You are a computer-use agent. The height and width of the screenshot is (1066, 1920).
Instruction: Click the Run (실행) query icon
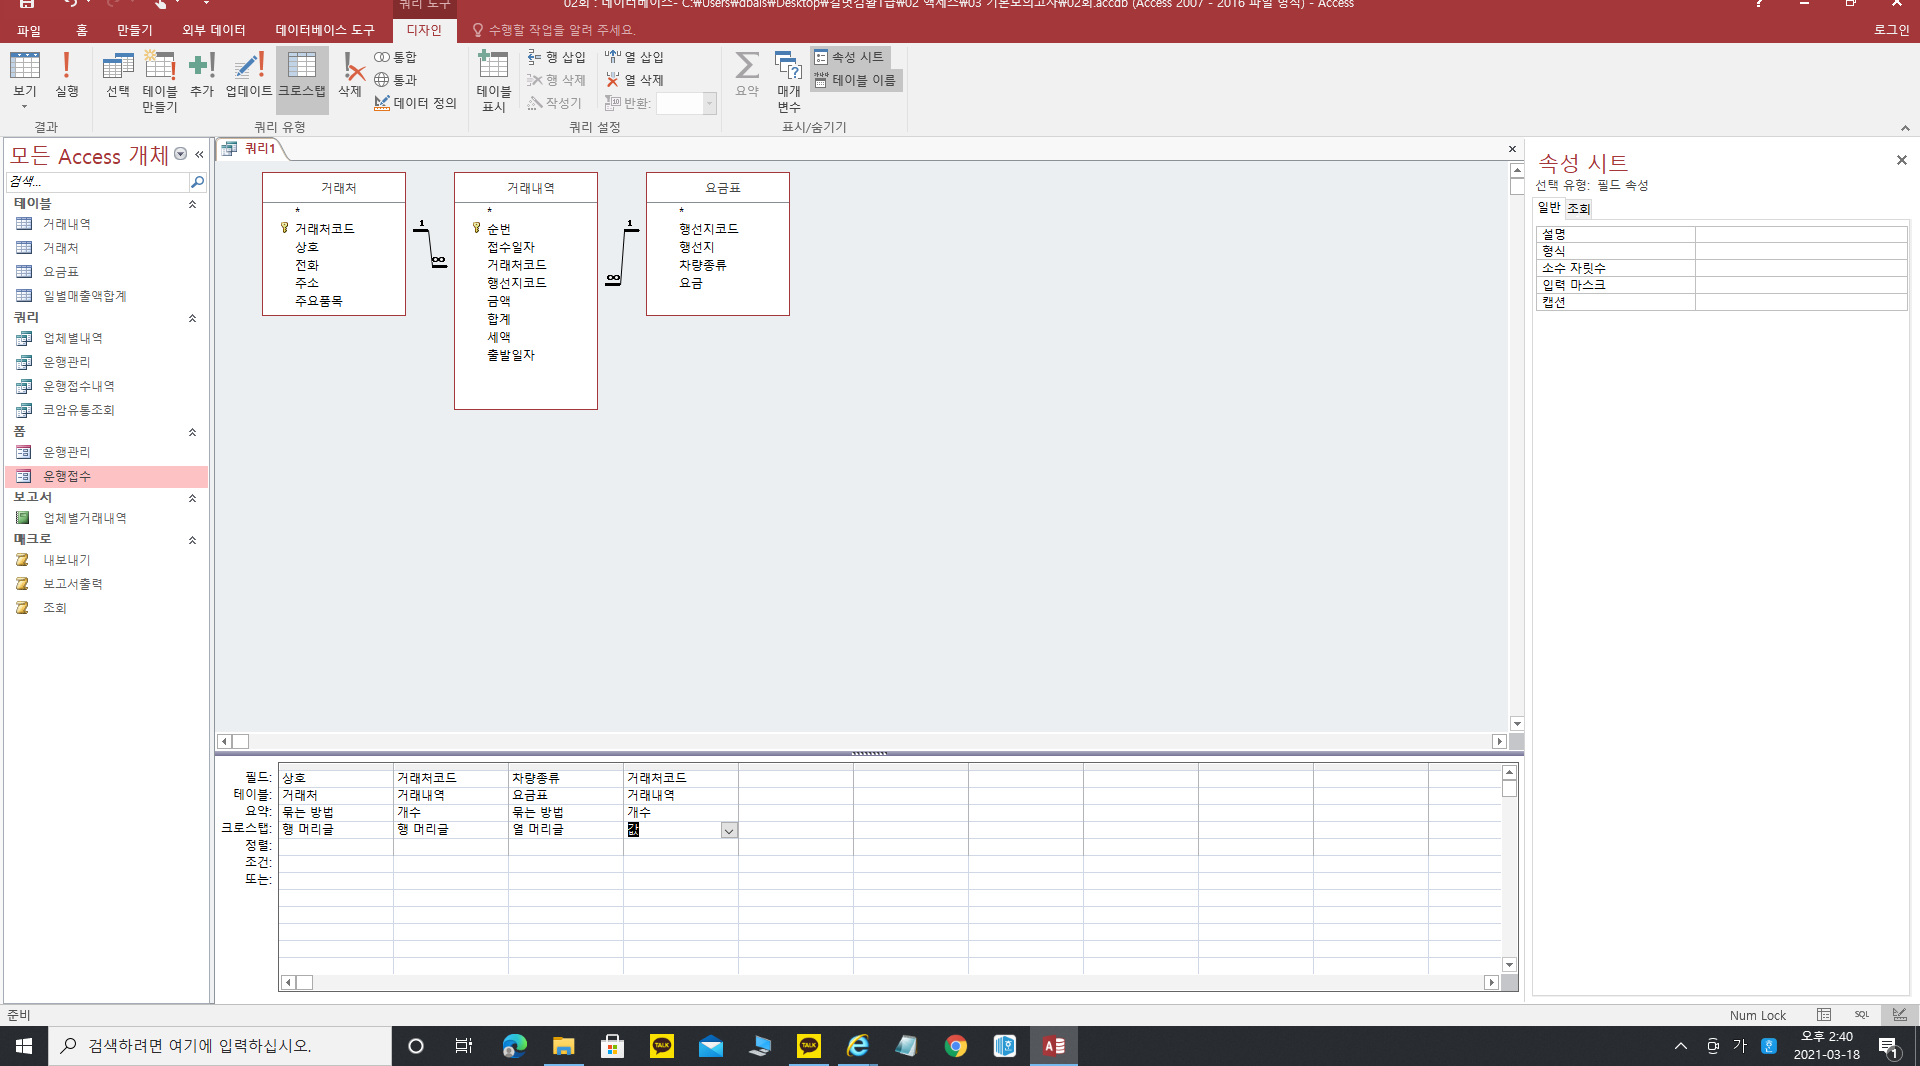[66, 75]
